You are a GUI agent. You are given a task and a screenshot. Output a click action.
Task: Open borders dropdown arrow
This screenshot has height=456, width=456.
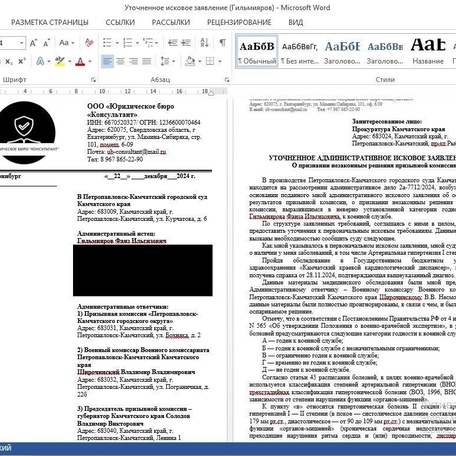220,62
